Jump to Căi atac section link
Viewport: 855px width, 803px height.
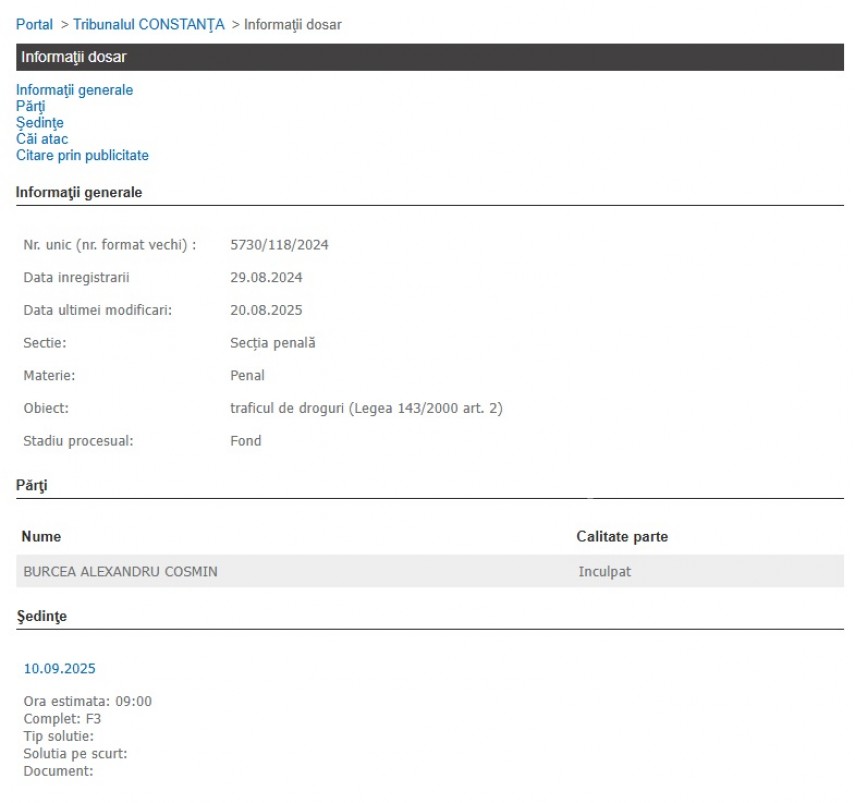42,139
